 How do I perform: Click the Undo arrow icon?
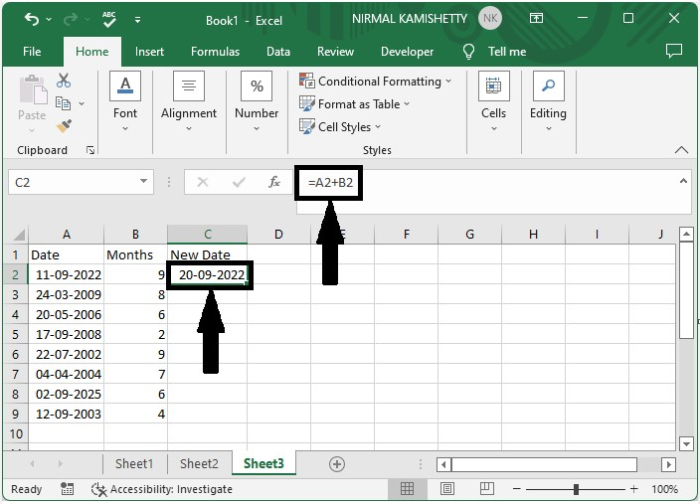(x=32, y=19)
